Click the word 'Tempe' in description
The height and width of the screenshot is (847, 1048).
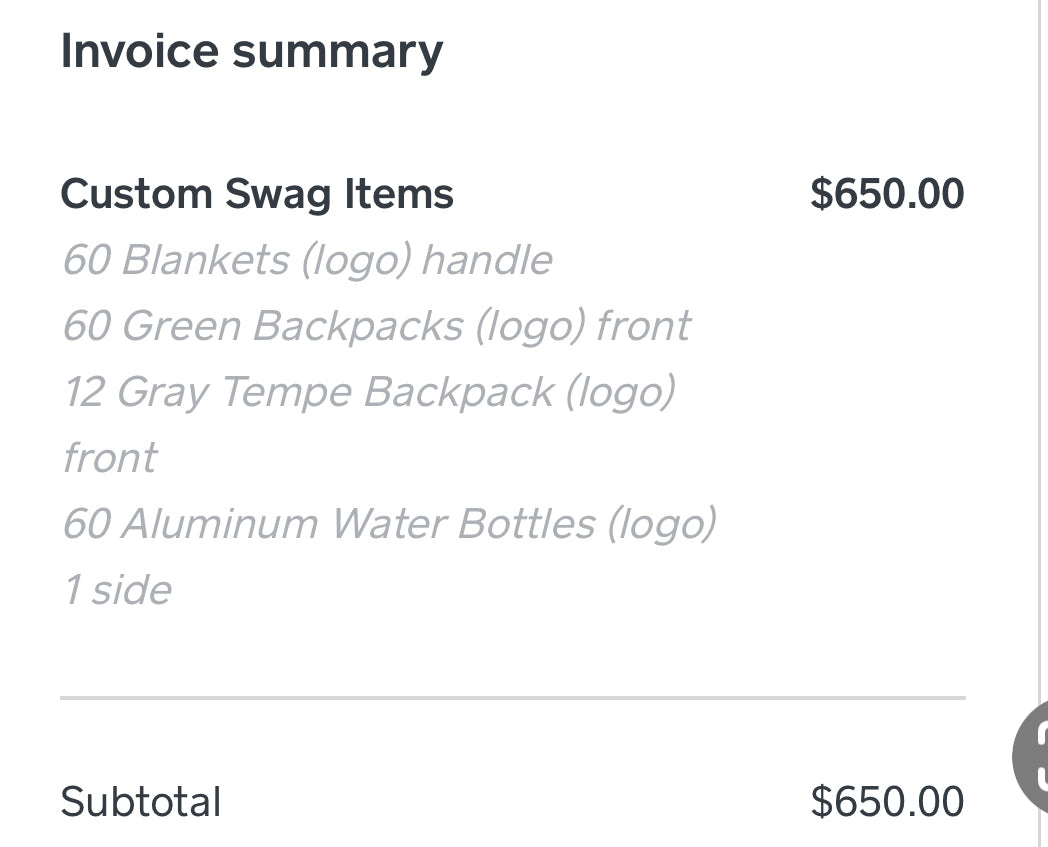pyautogui.click(x=284, y=392)
